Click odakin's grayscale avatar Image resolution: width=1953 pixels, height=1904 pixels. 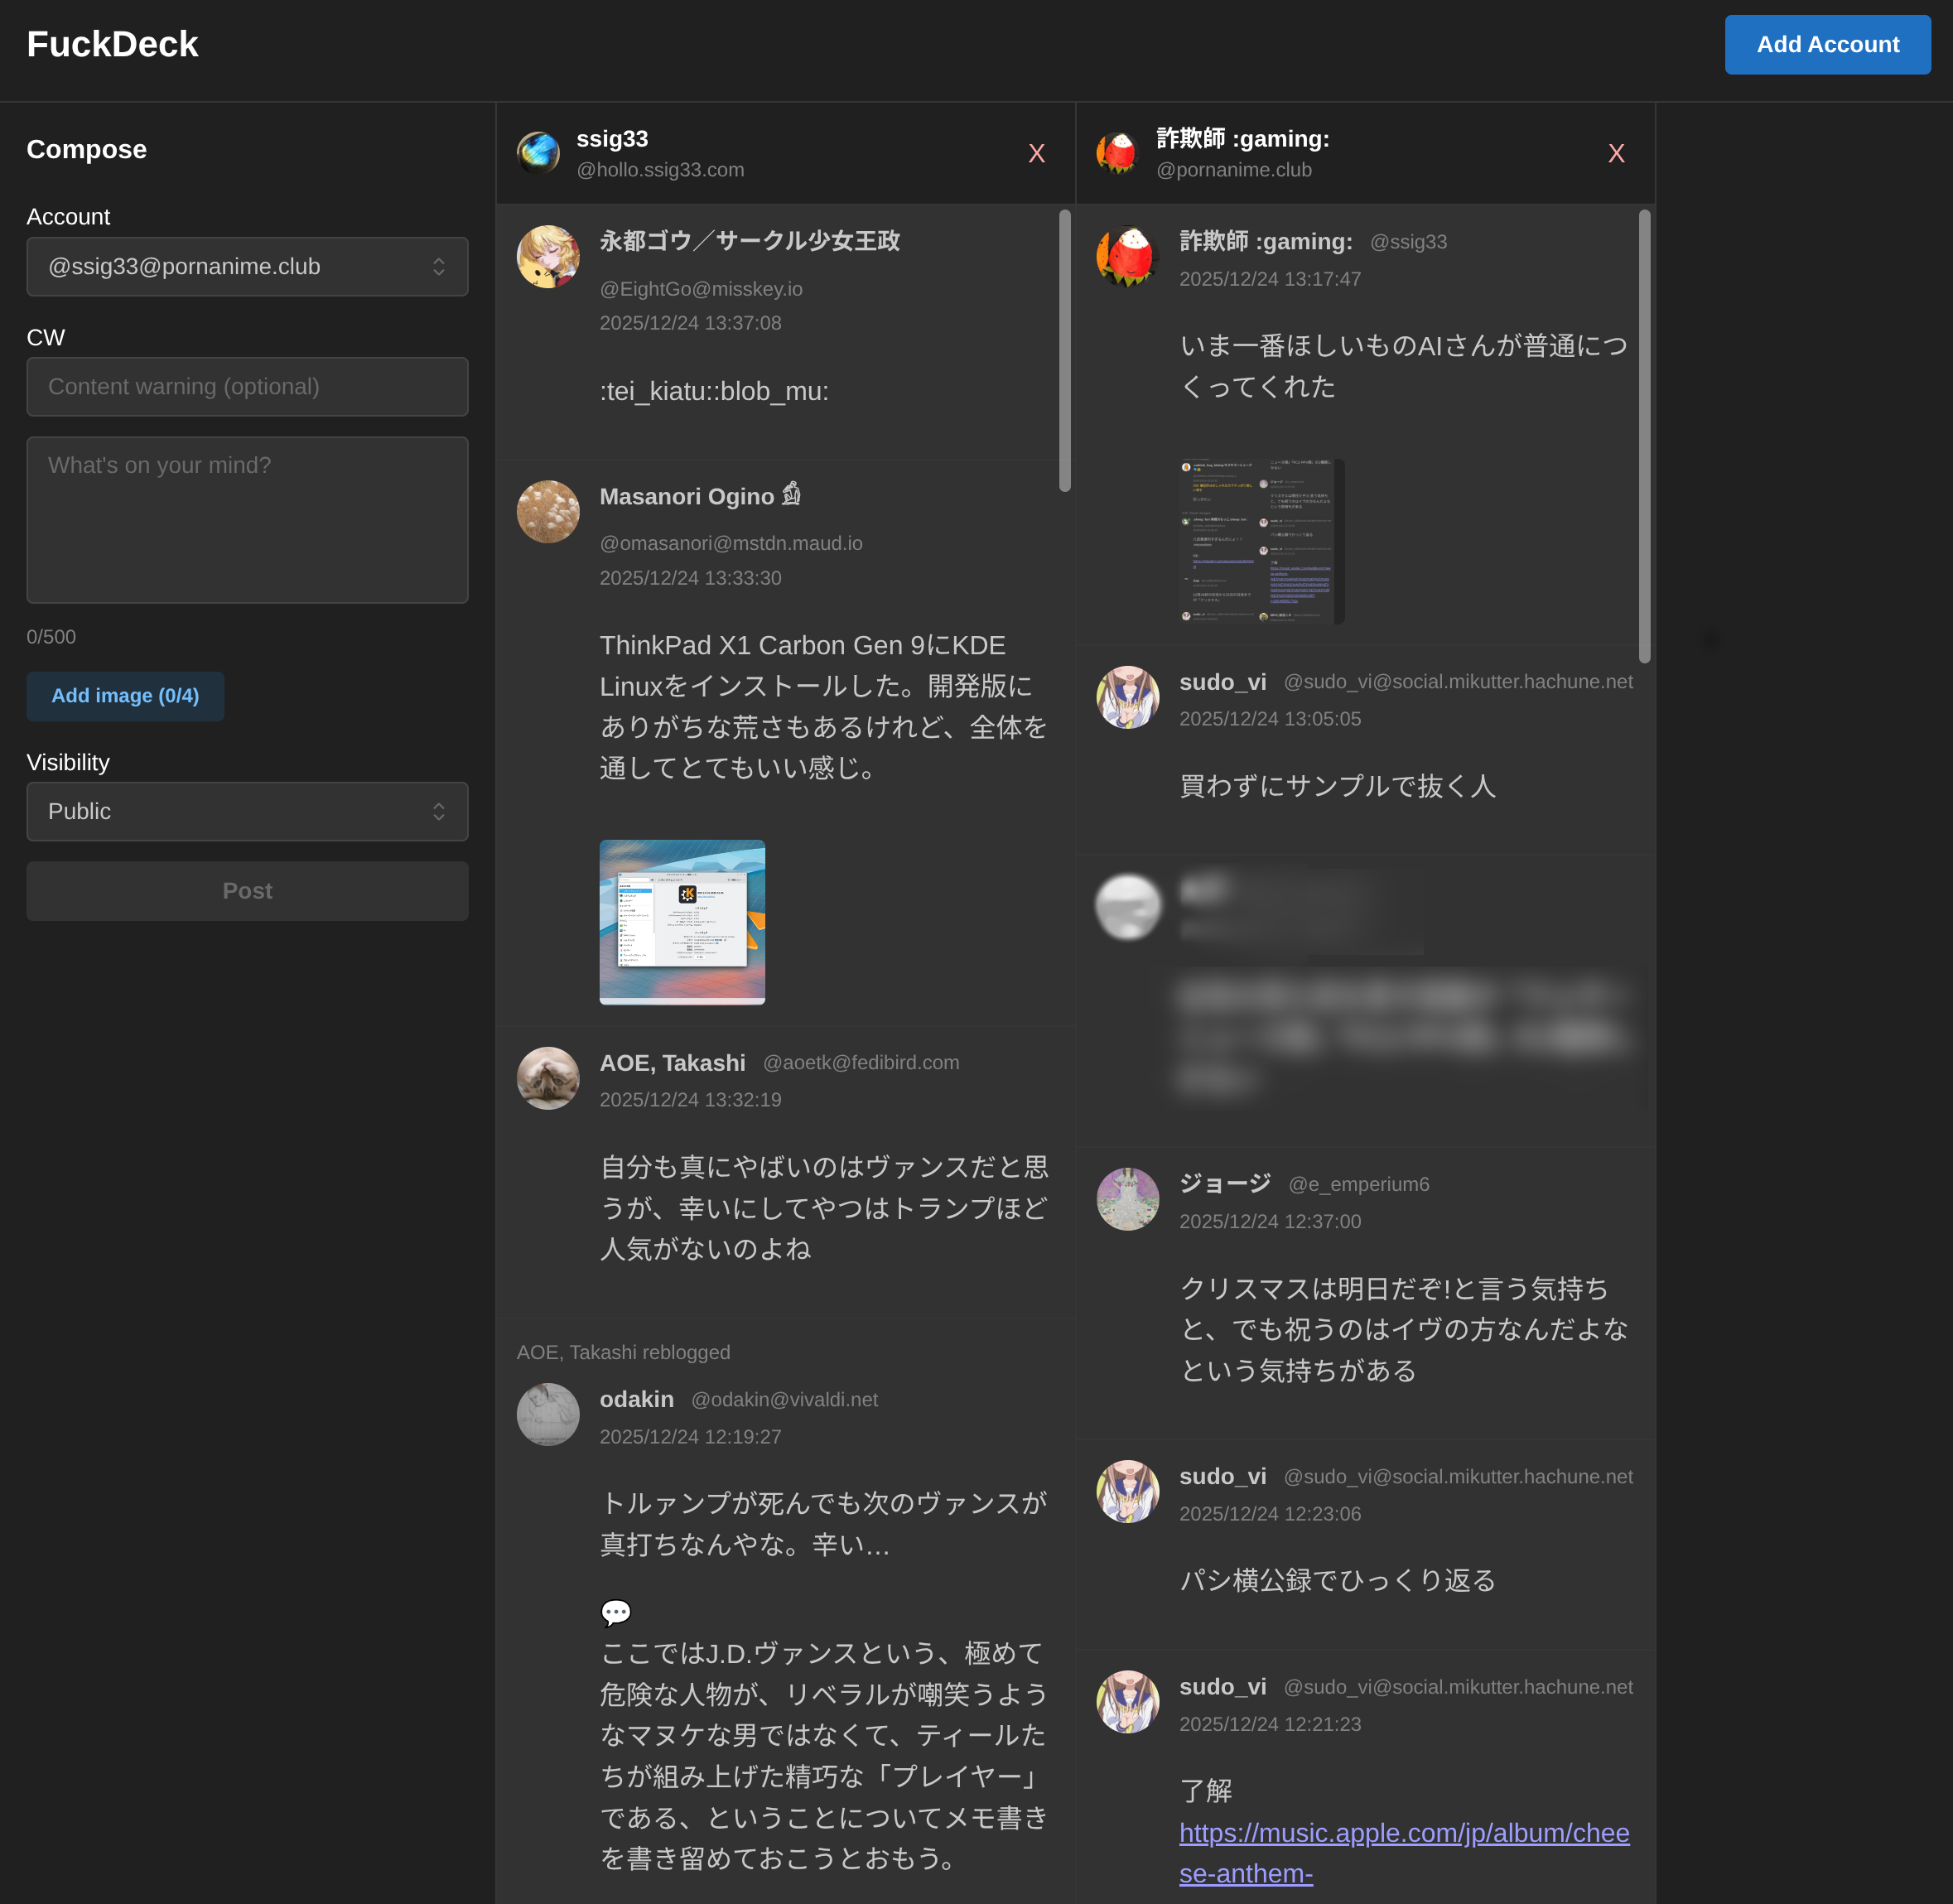548,1414
